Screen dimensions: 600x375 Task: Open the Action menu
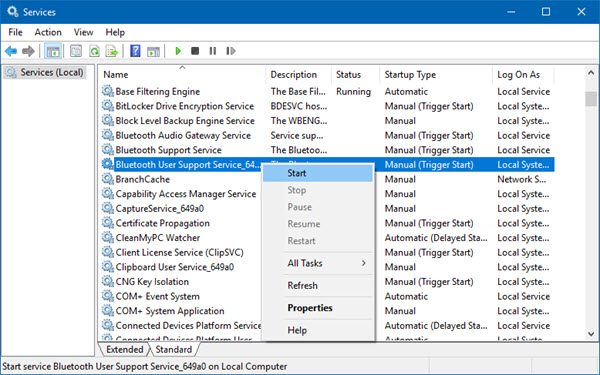click(48, 33)
